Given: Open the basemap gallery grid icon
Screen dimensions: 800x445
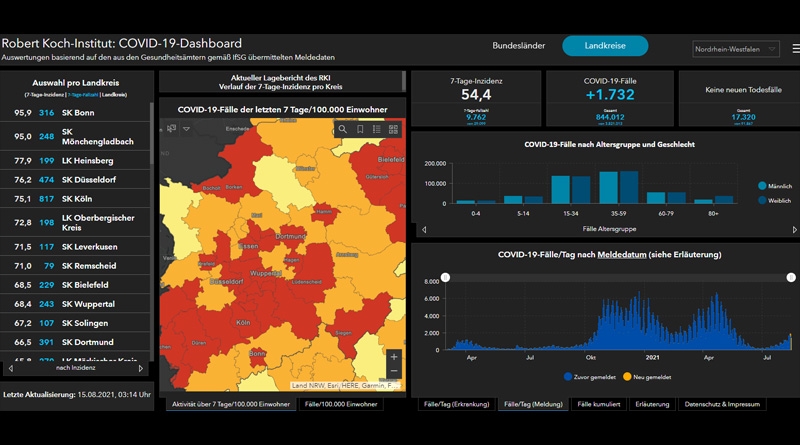Looking at the screenshot, I should click(x=393, y=129).
